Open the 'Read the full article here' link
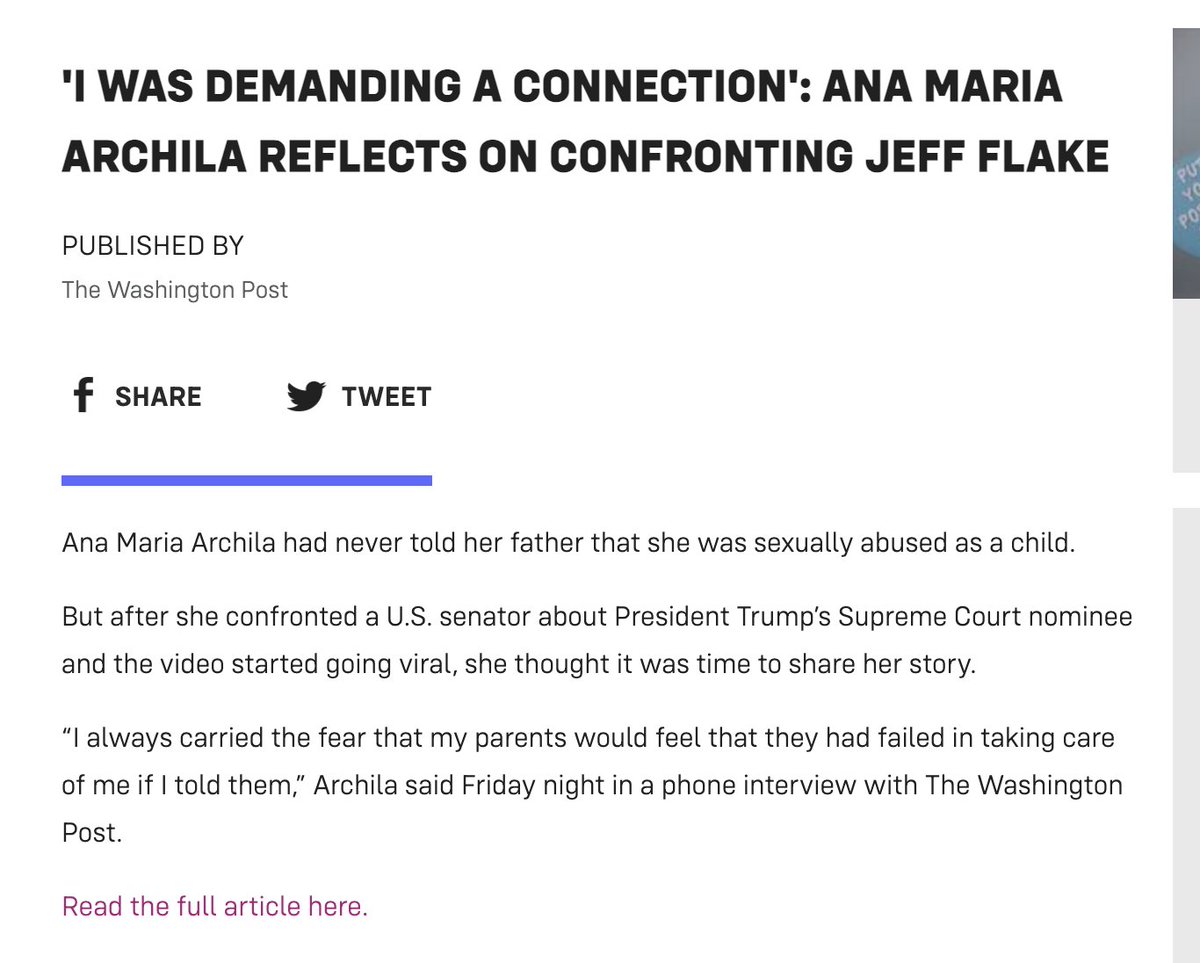 215,907
